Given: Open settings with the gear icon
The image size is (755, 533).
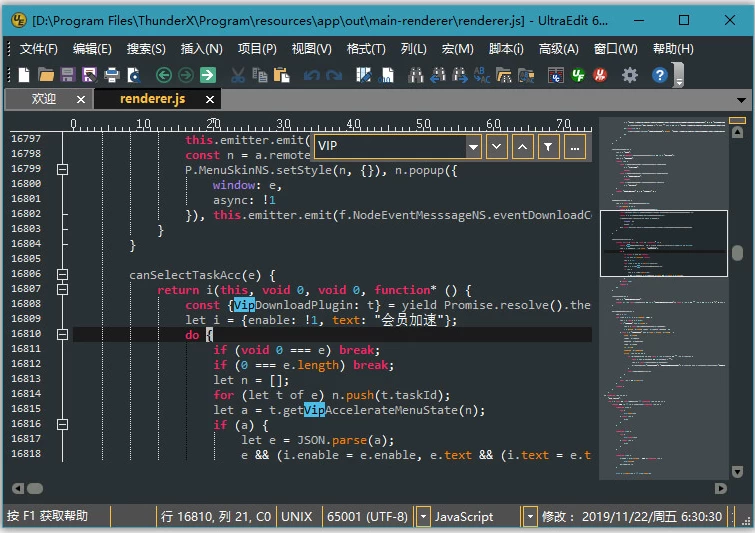Looking at the screenshot, I should pos(629,75).
